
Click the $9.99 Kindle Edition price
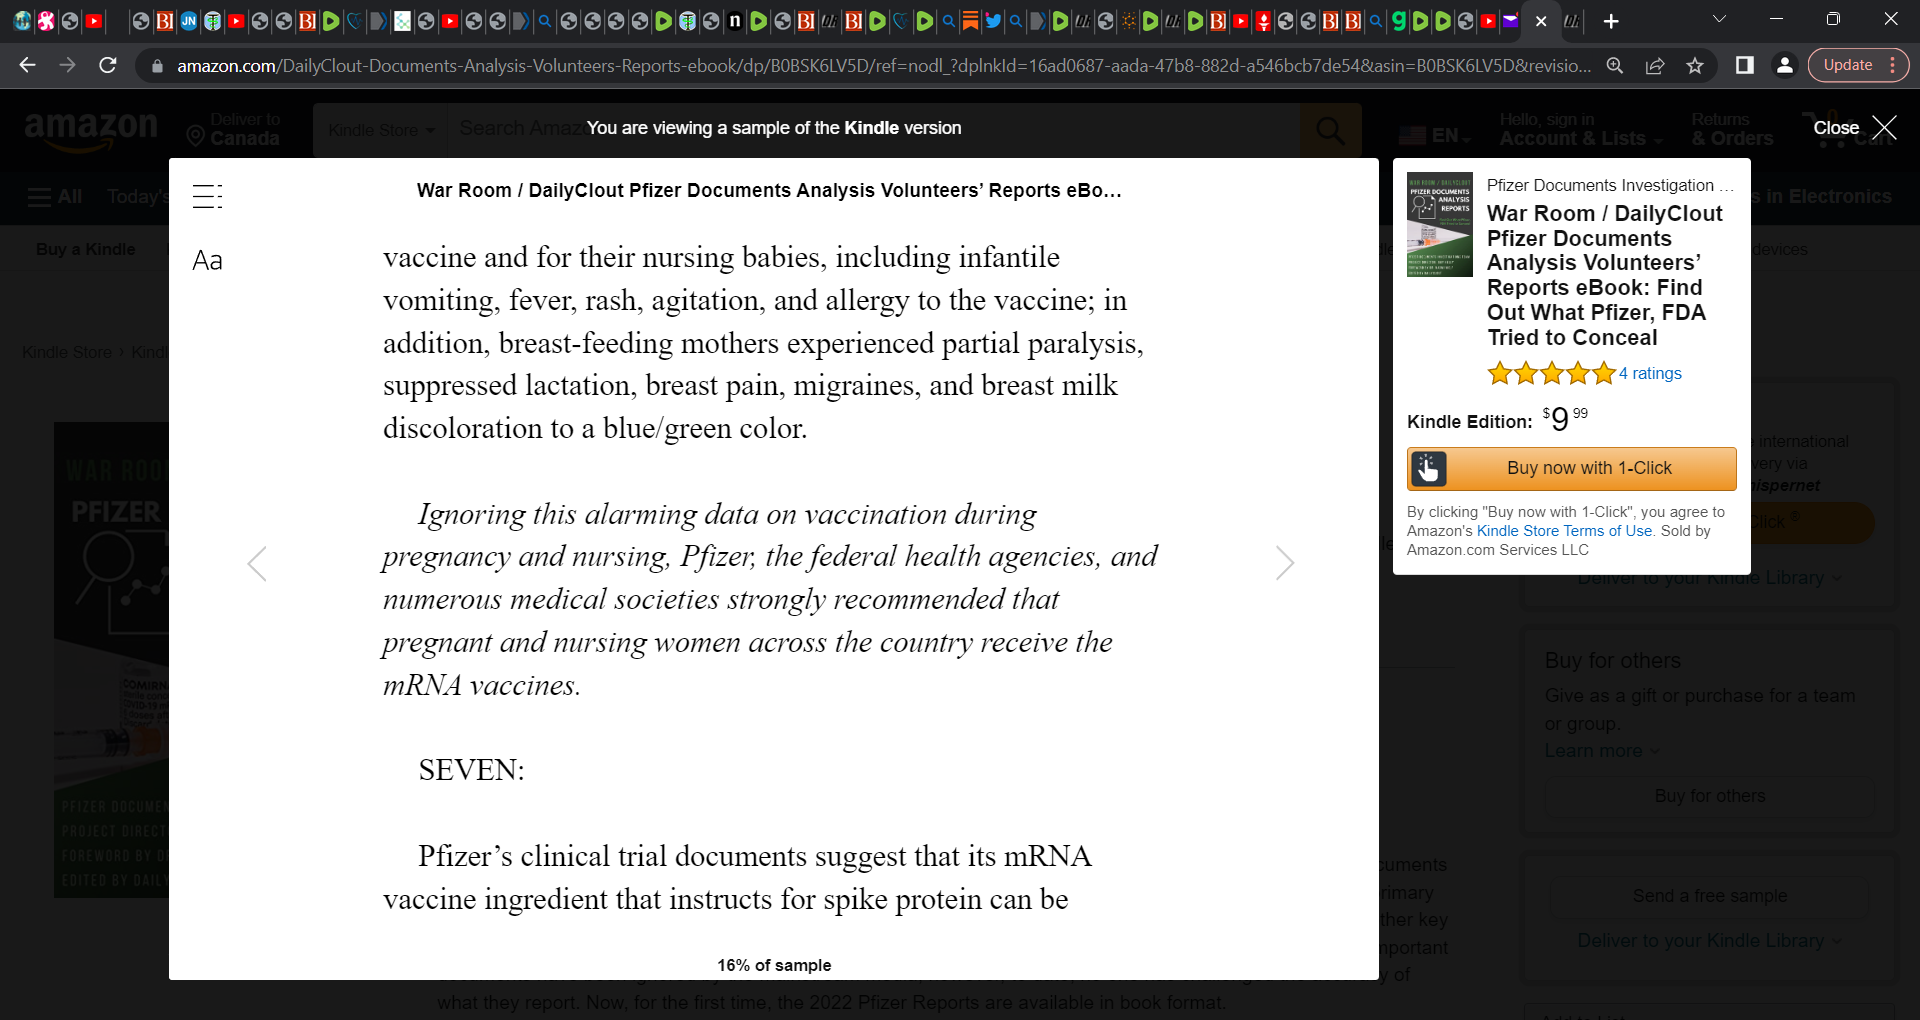[1565, 418]
